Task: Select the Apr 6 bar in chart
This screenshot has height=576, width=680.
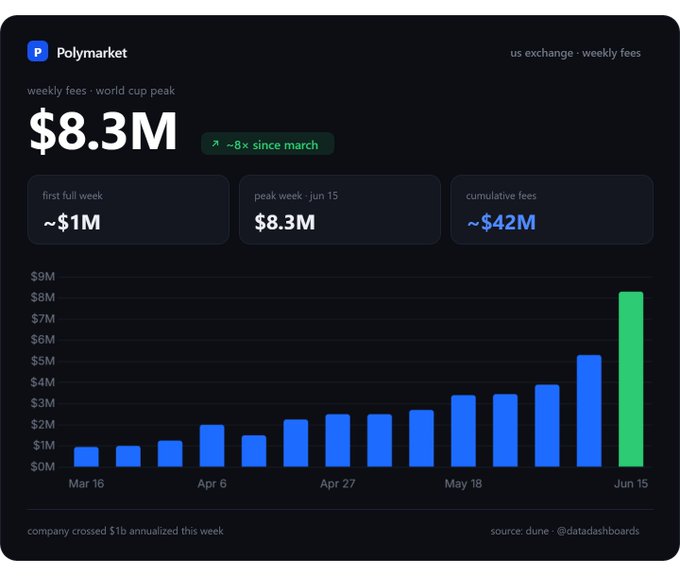Action: (212, 446)
